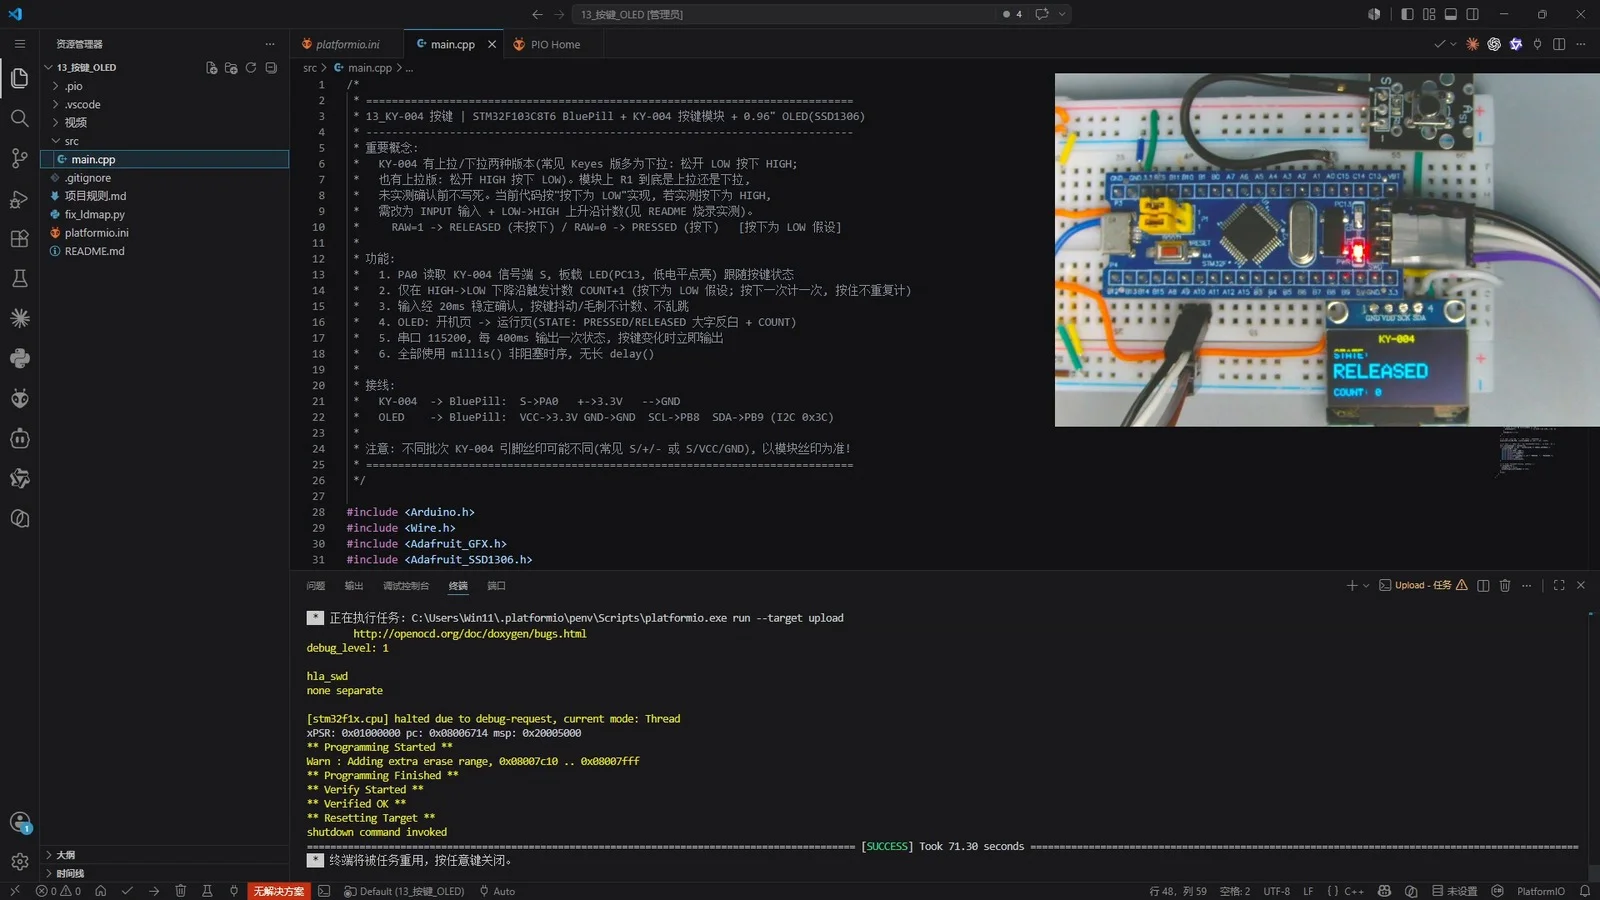Open the Search view in activity bar

(19, 118)
